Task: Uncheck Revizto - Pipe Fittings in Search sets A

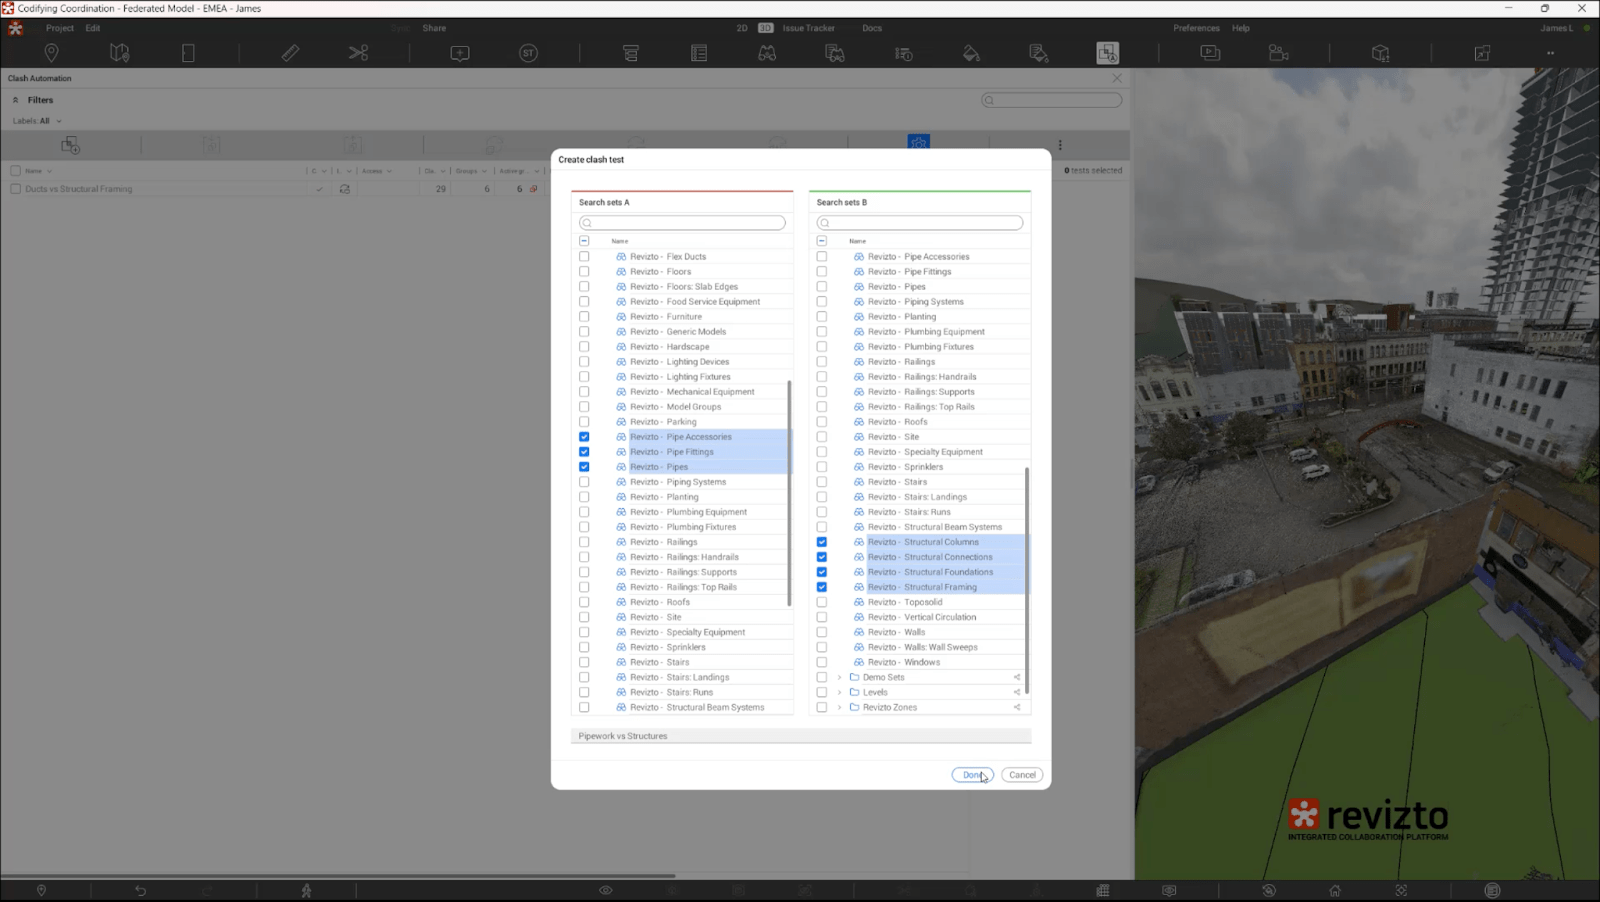Action: point(584,451)
